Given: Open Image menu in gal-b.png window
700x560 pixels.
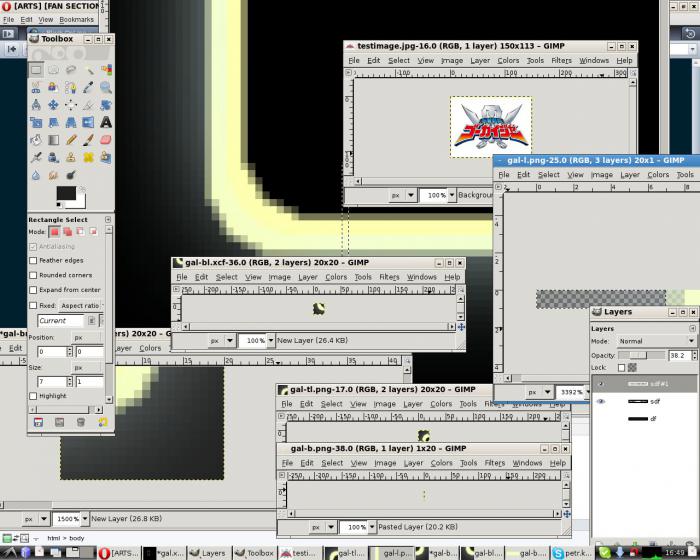Looking at the screenshot, I should (x=385, y=463).
